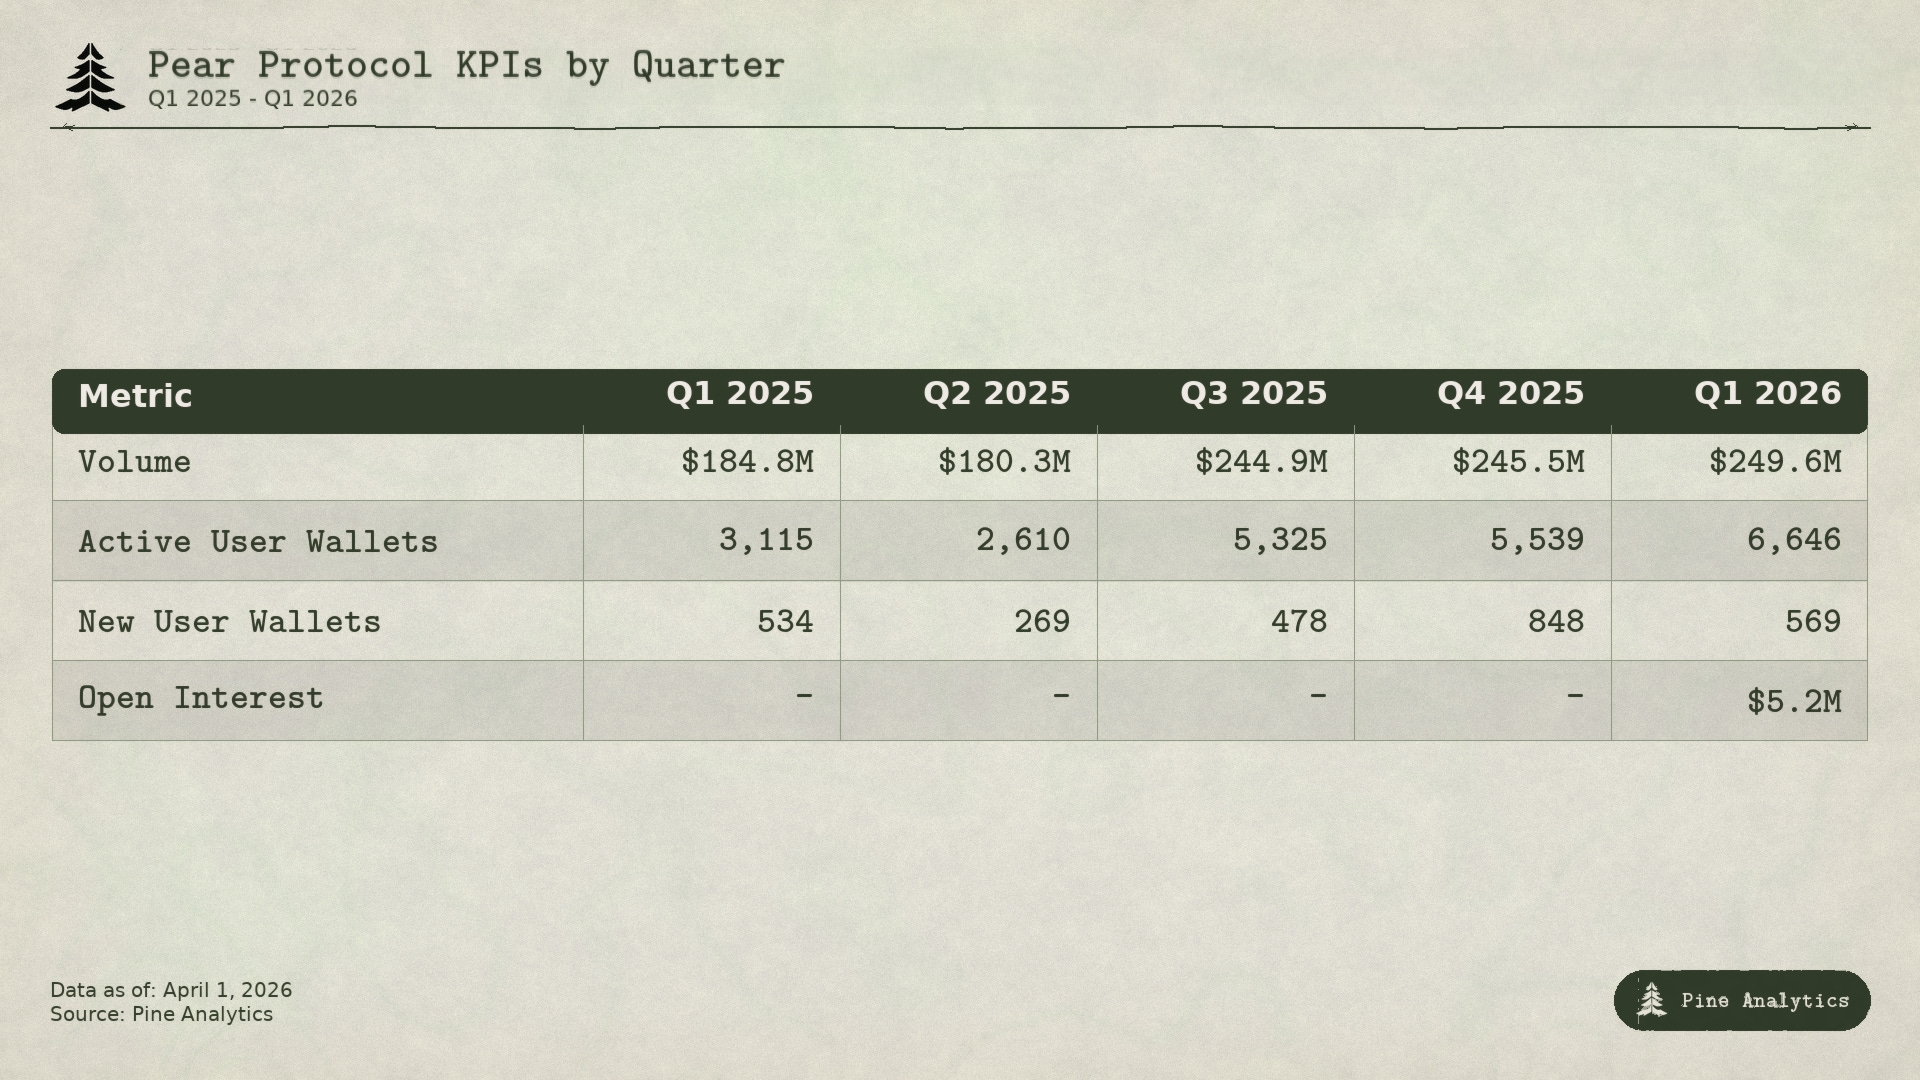Click the Q2 2025 column header

coord(996,394)
